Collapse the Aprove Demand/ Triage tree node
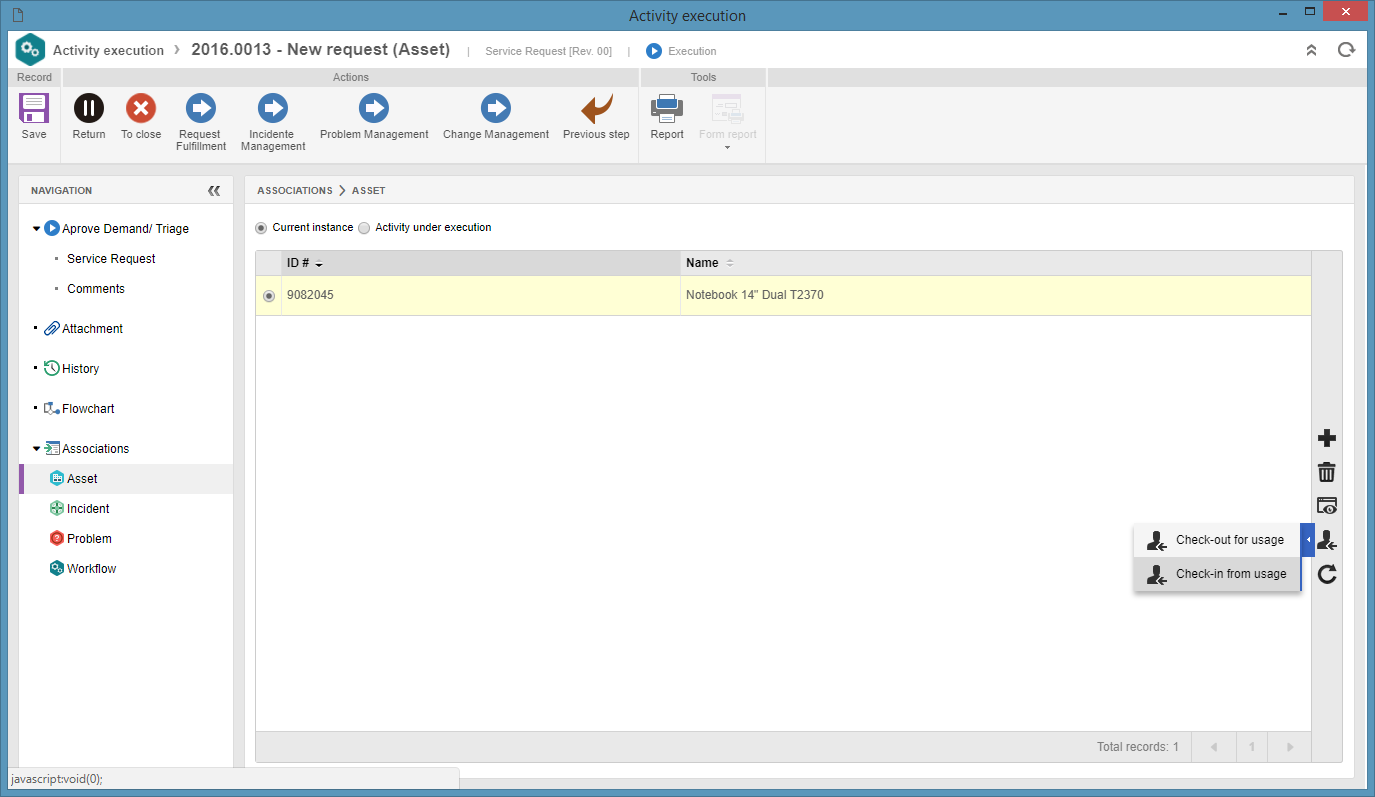Image resolution: width=1375 pixels, height=797 pixels. 37,229
